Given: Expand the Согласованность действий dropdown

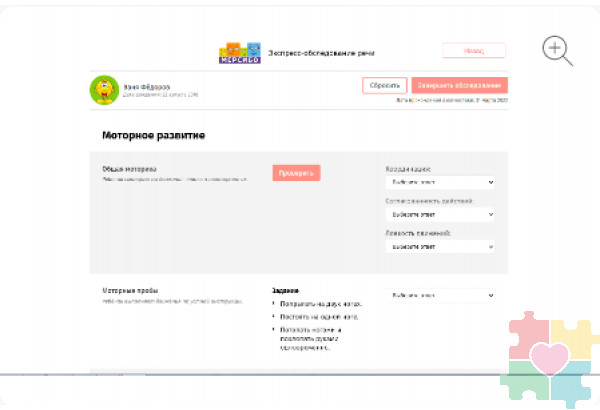Looking at the screenshot, I should pos(440,214).
